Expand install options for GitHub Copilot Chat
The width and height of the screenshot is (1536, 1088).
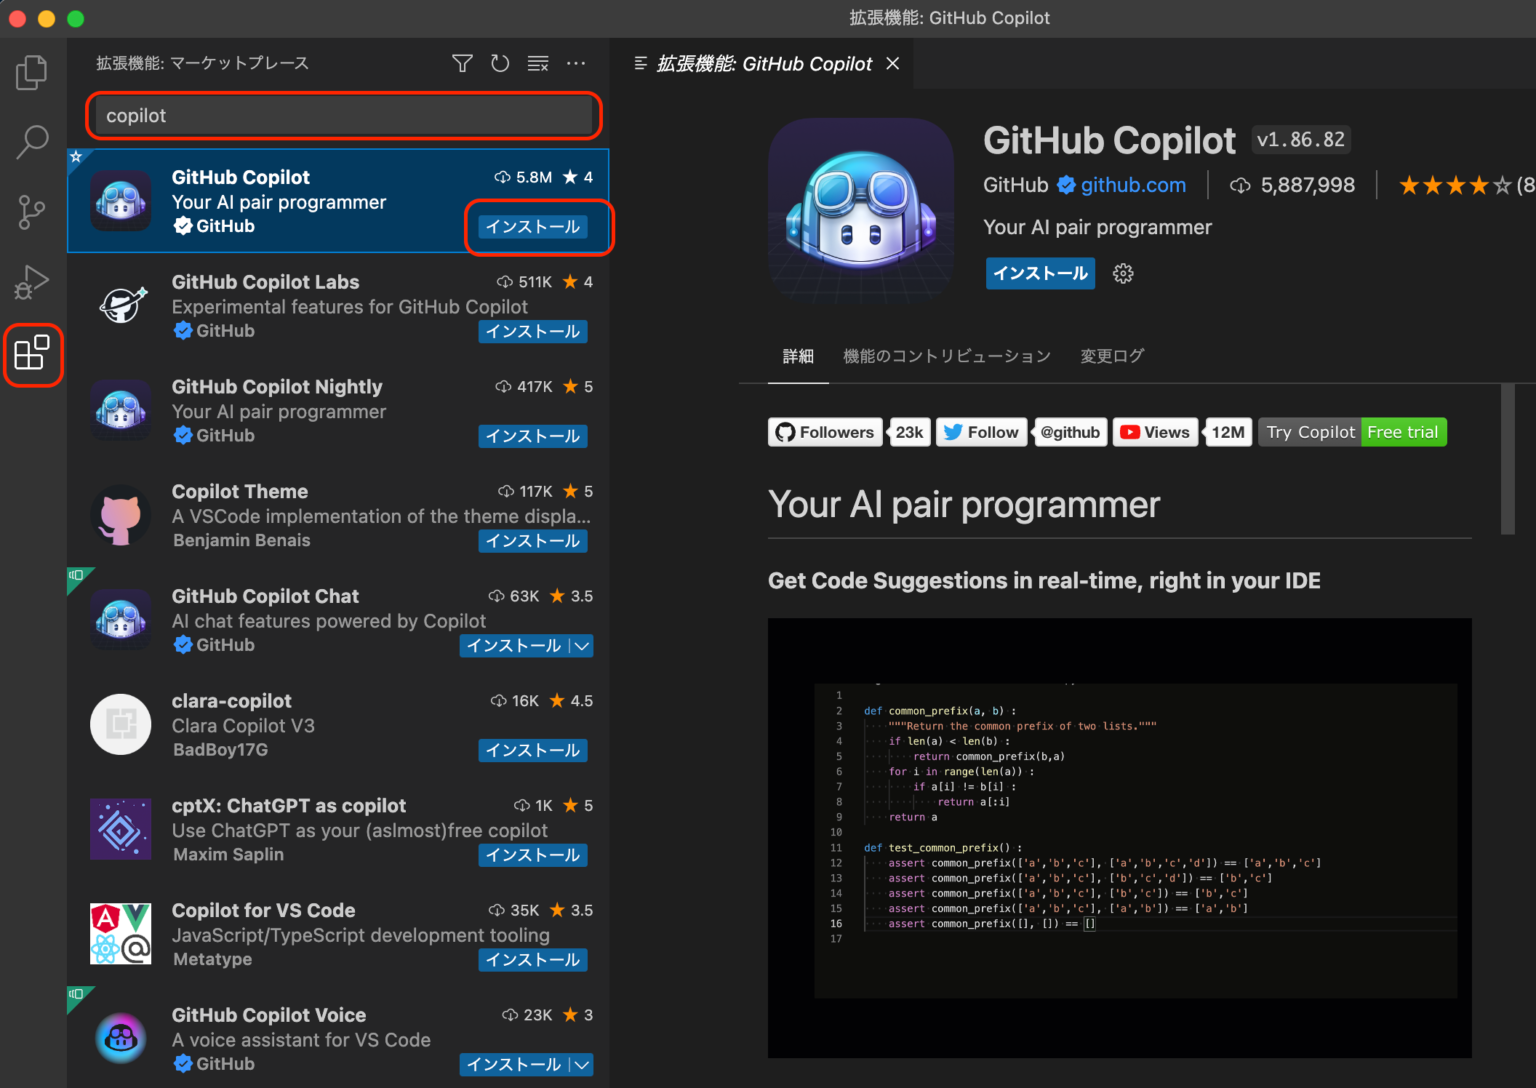coord(582,645)
